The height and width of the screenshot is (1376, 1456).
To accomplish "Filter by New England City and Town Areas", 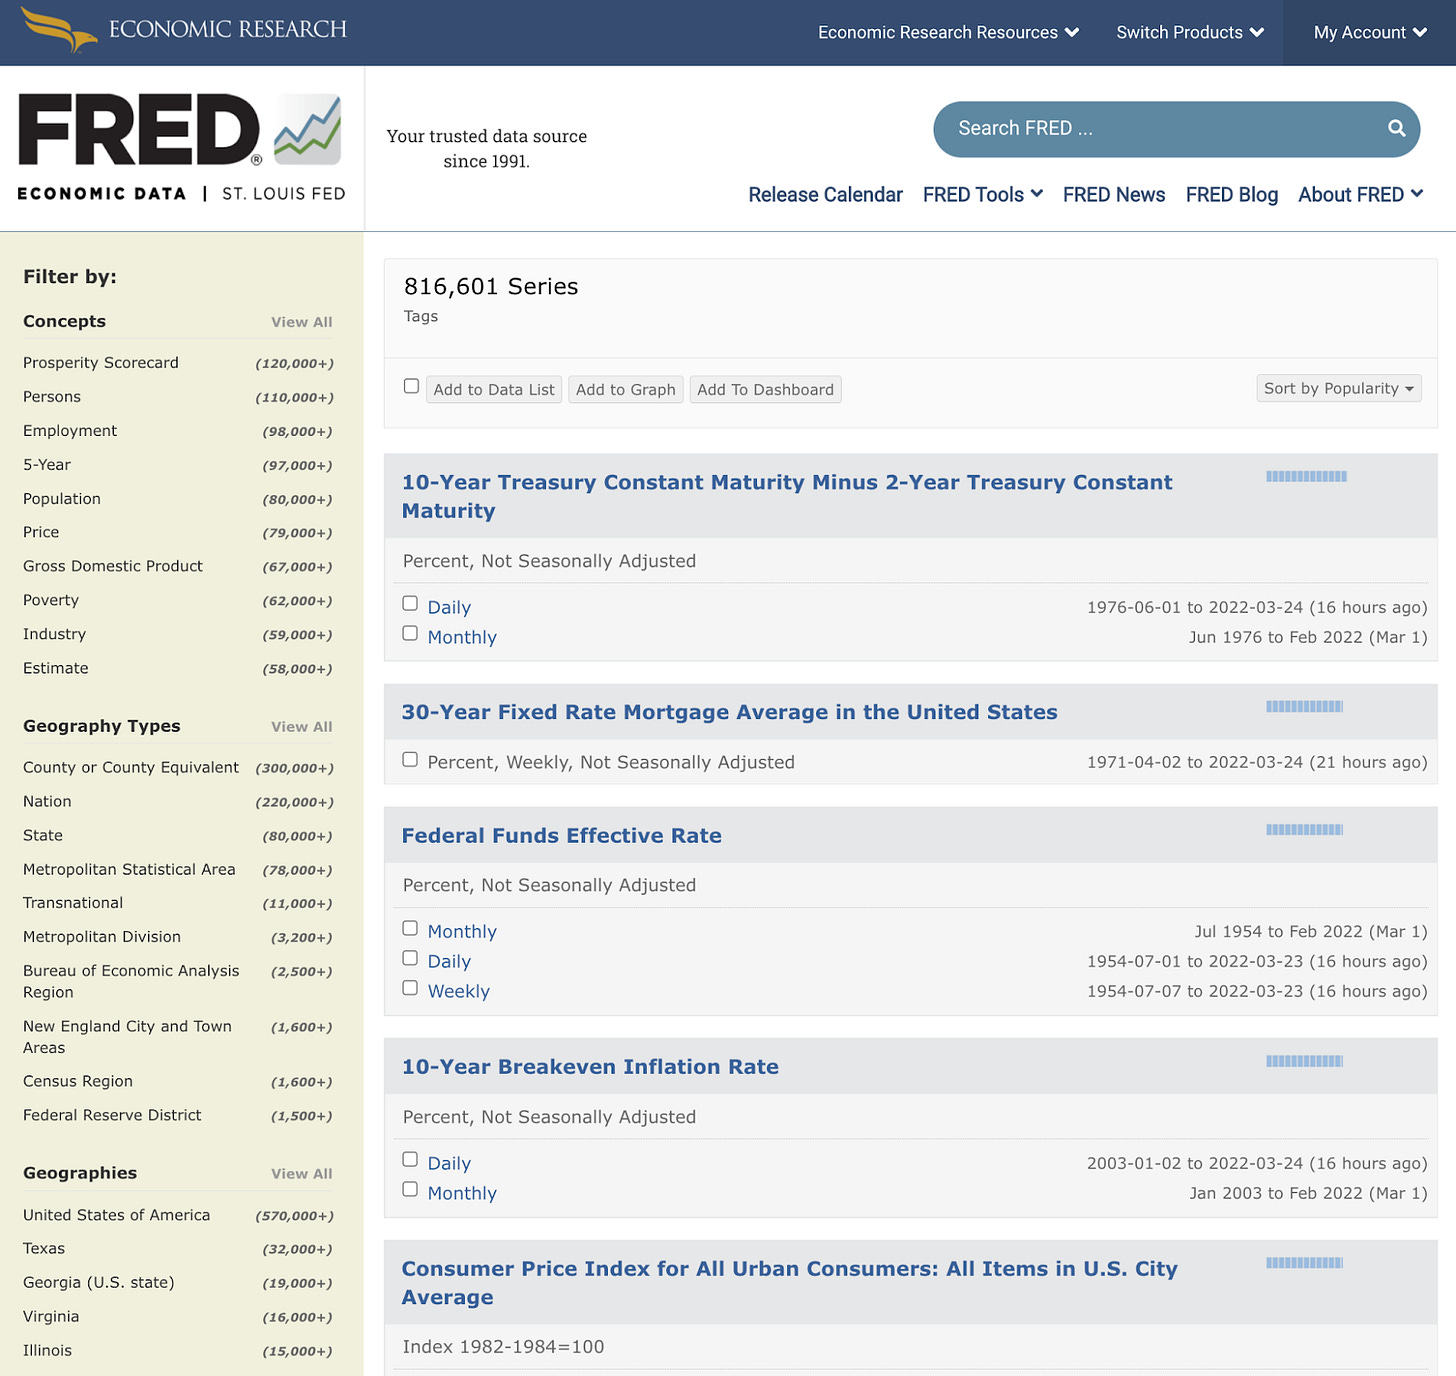I will (127, 1037).
